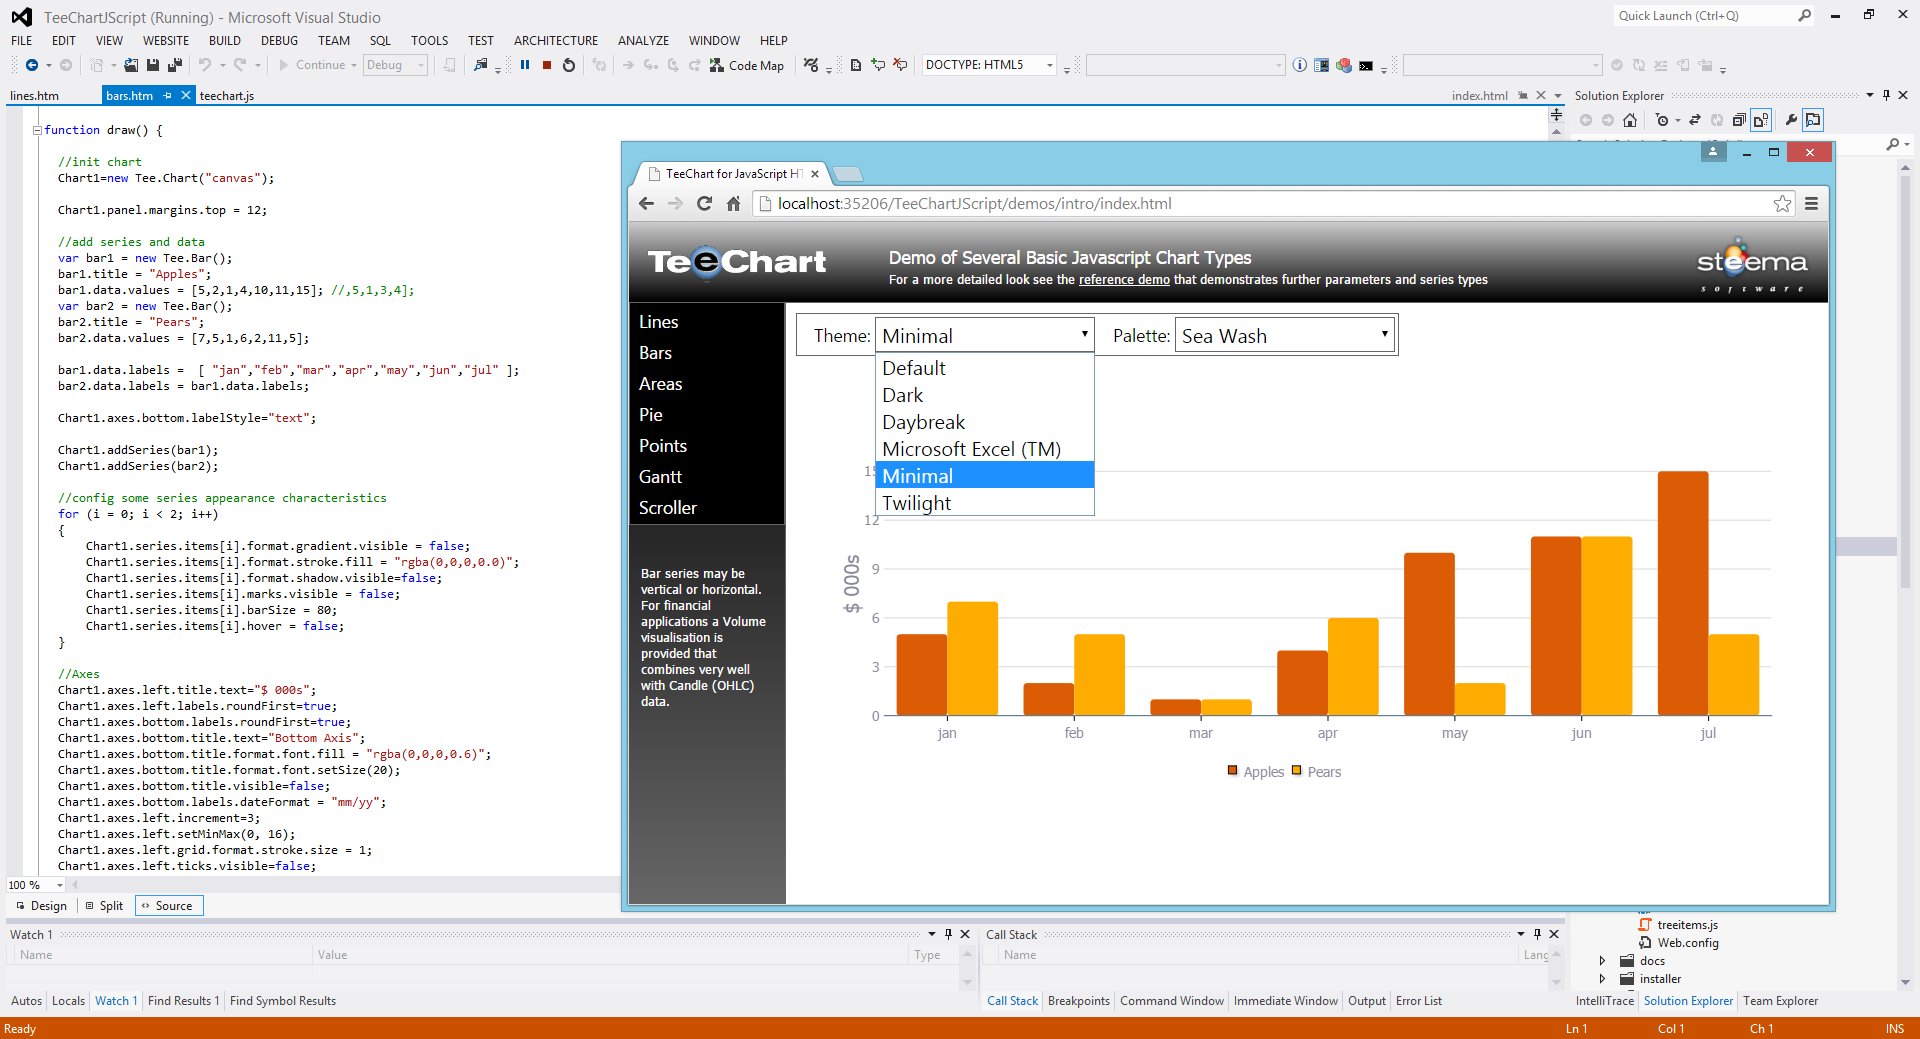Click the browser Reload icon

704,204
